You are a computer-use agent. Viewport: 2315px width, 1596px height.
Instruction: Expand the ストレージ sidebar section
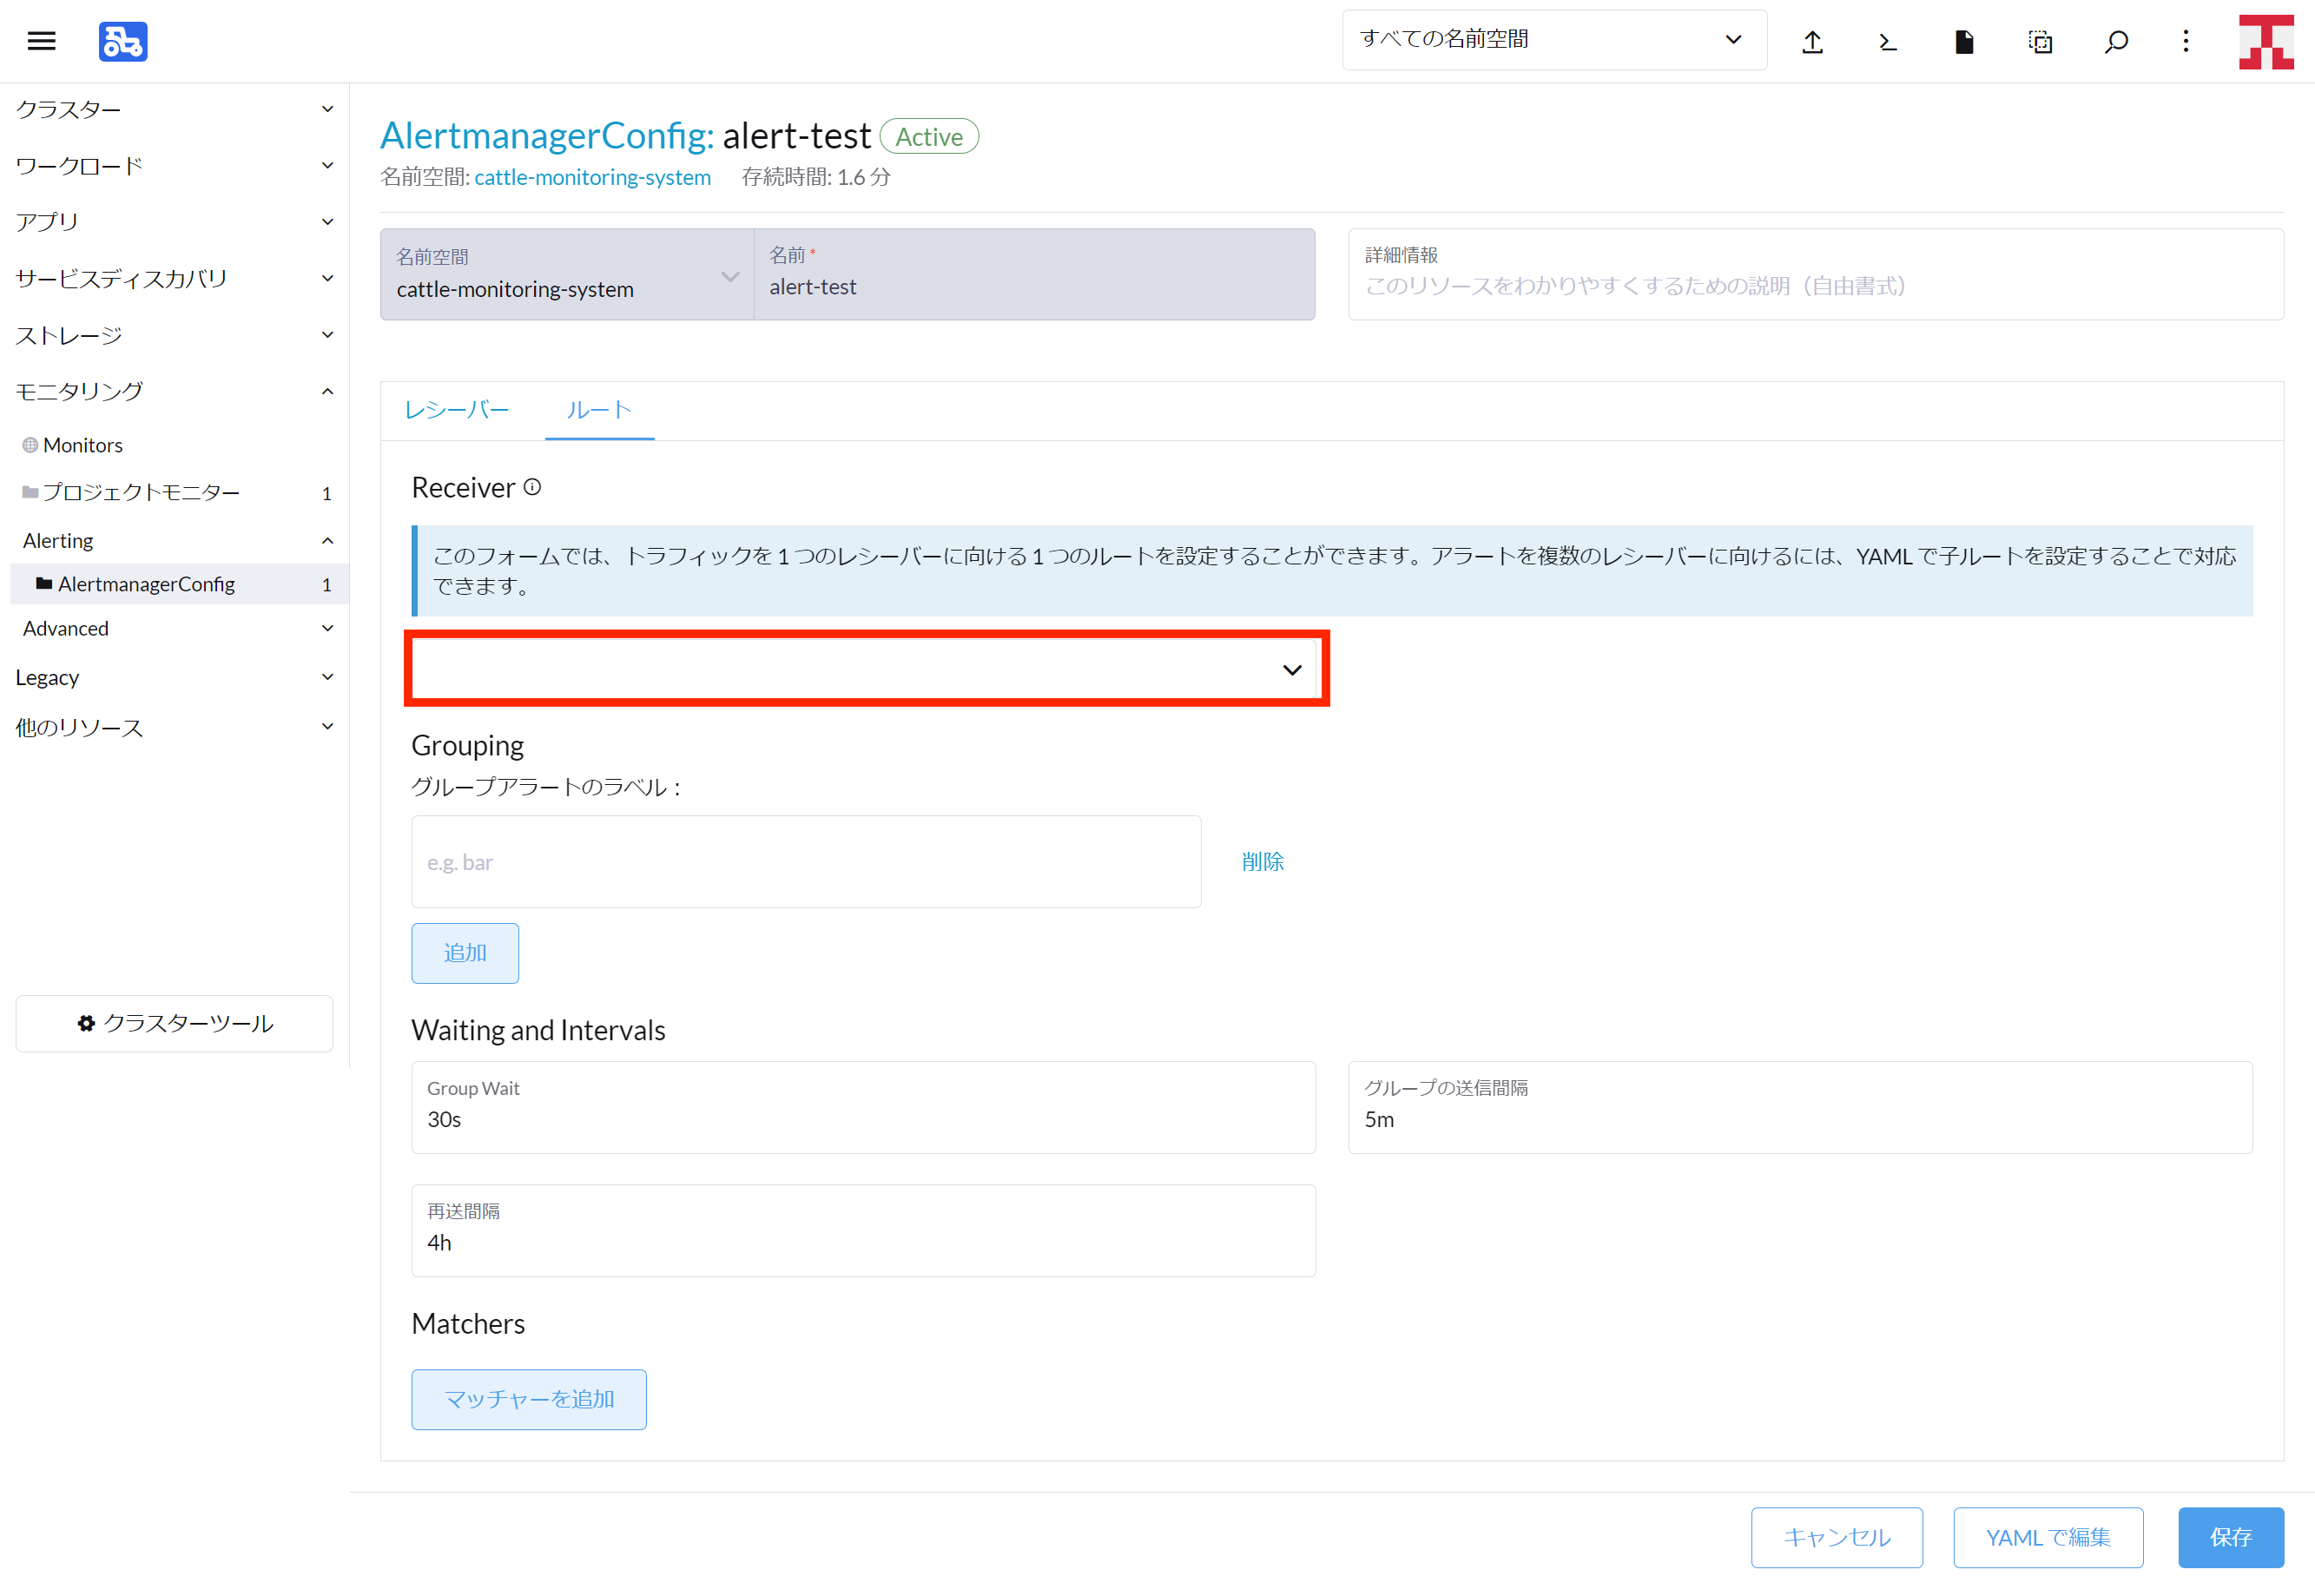[174, 334]
